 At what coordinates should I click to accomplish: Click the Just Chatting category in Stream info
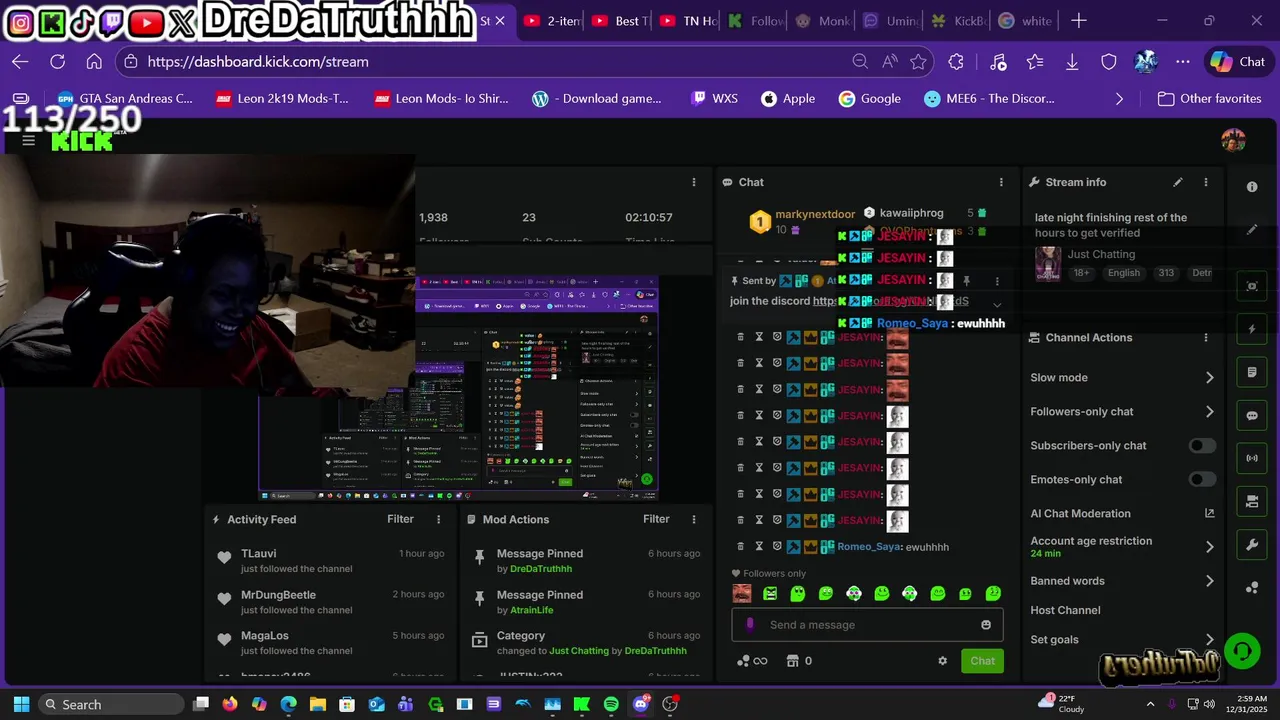(x=1101, y=255)
